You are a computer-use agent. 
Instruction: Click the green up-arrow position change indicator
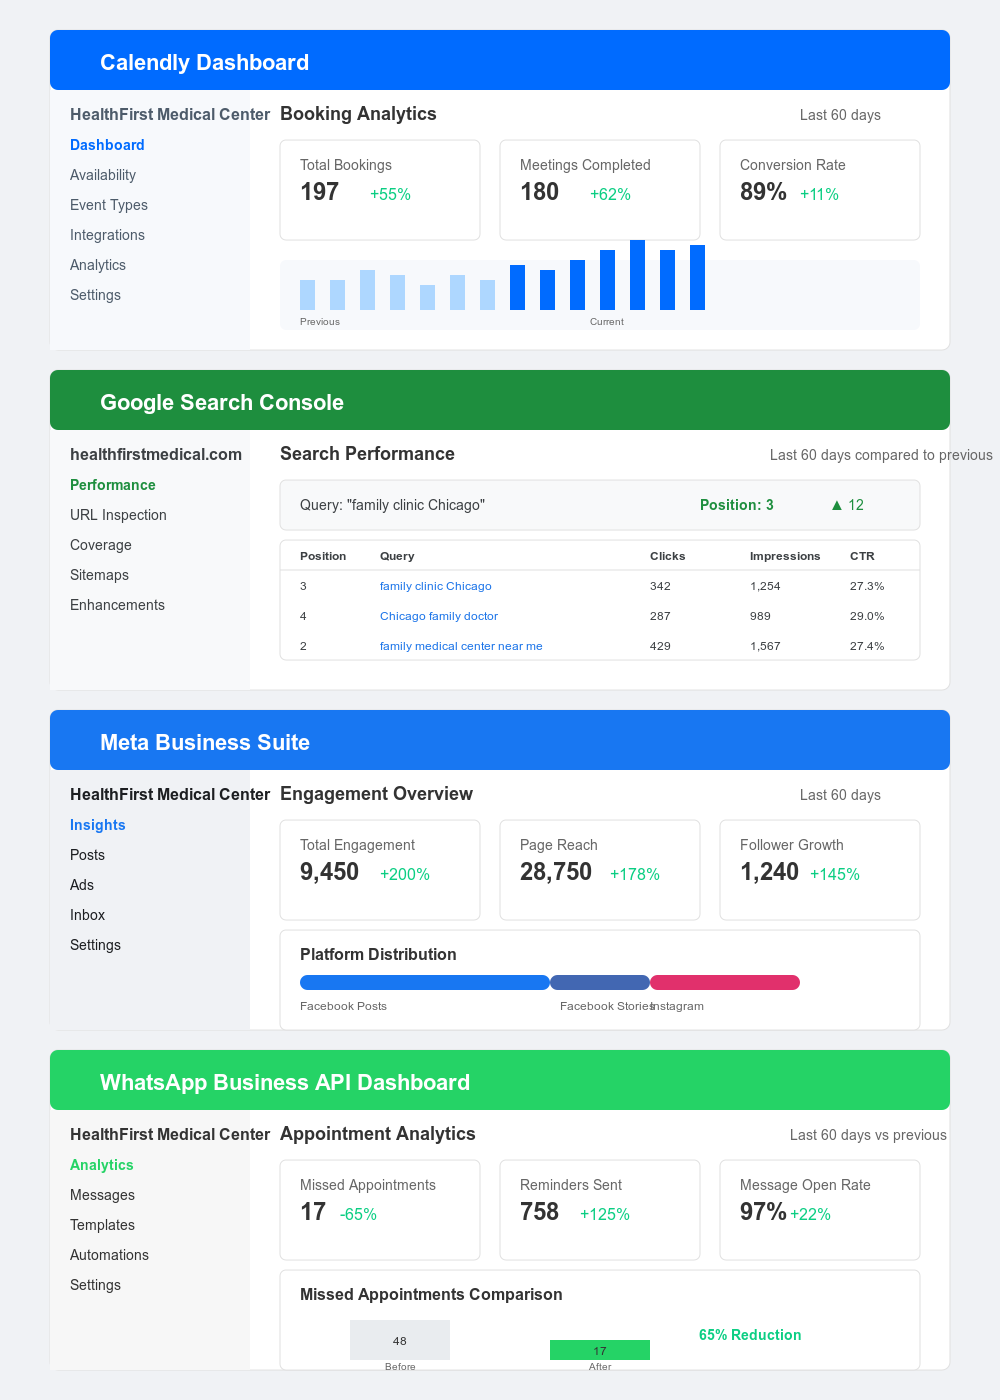click(x=846, y=505)
